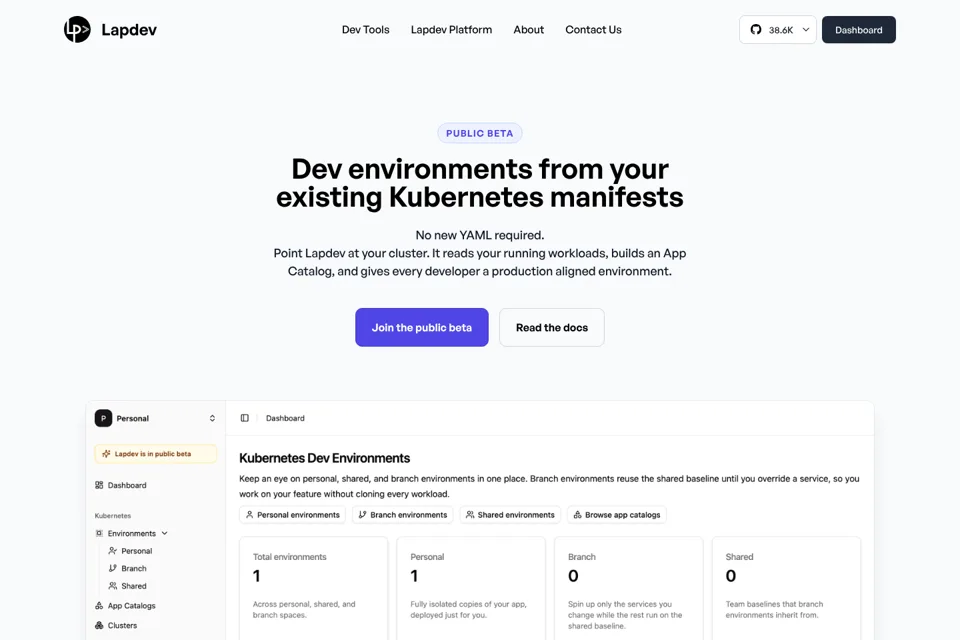Go to the About nav item
The height and width of the screenshot is (640, 960).
[x=528, y=29]
